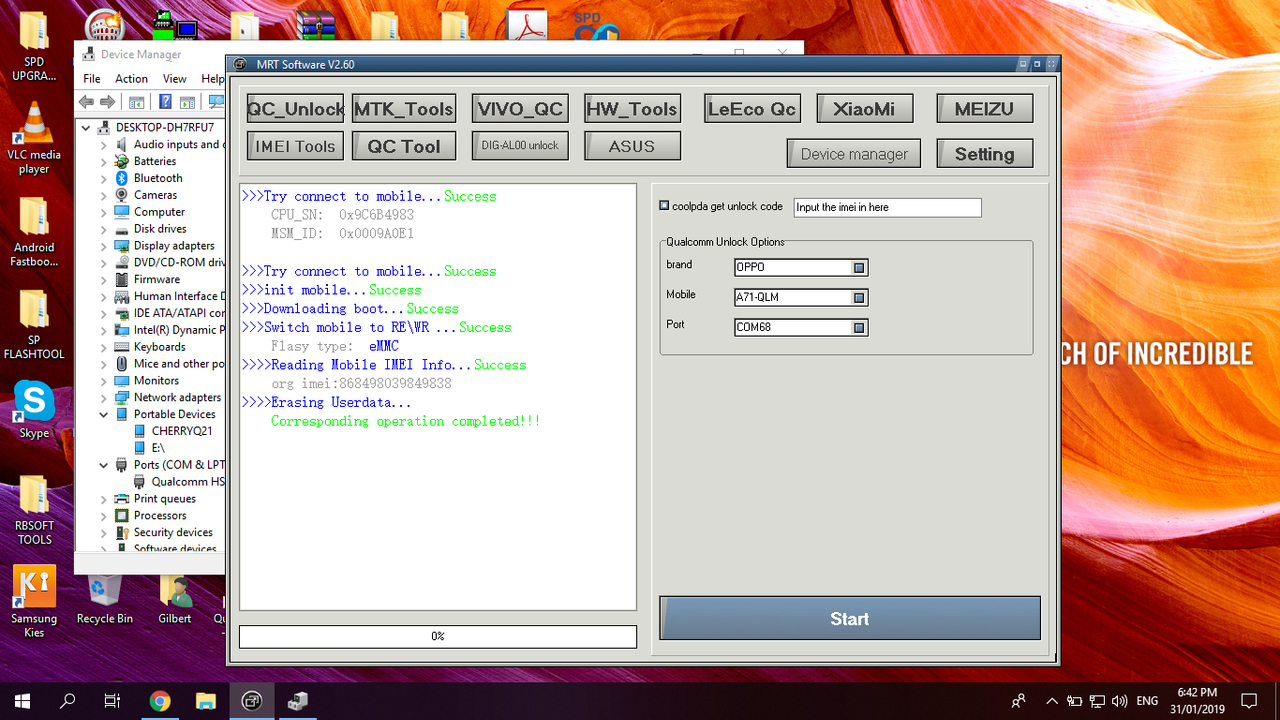Open the HW_Tools module

[x=632, y=109]
